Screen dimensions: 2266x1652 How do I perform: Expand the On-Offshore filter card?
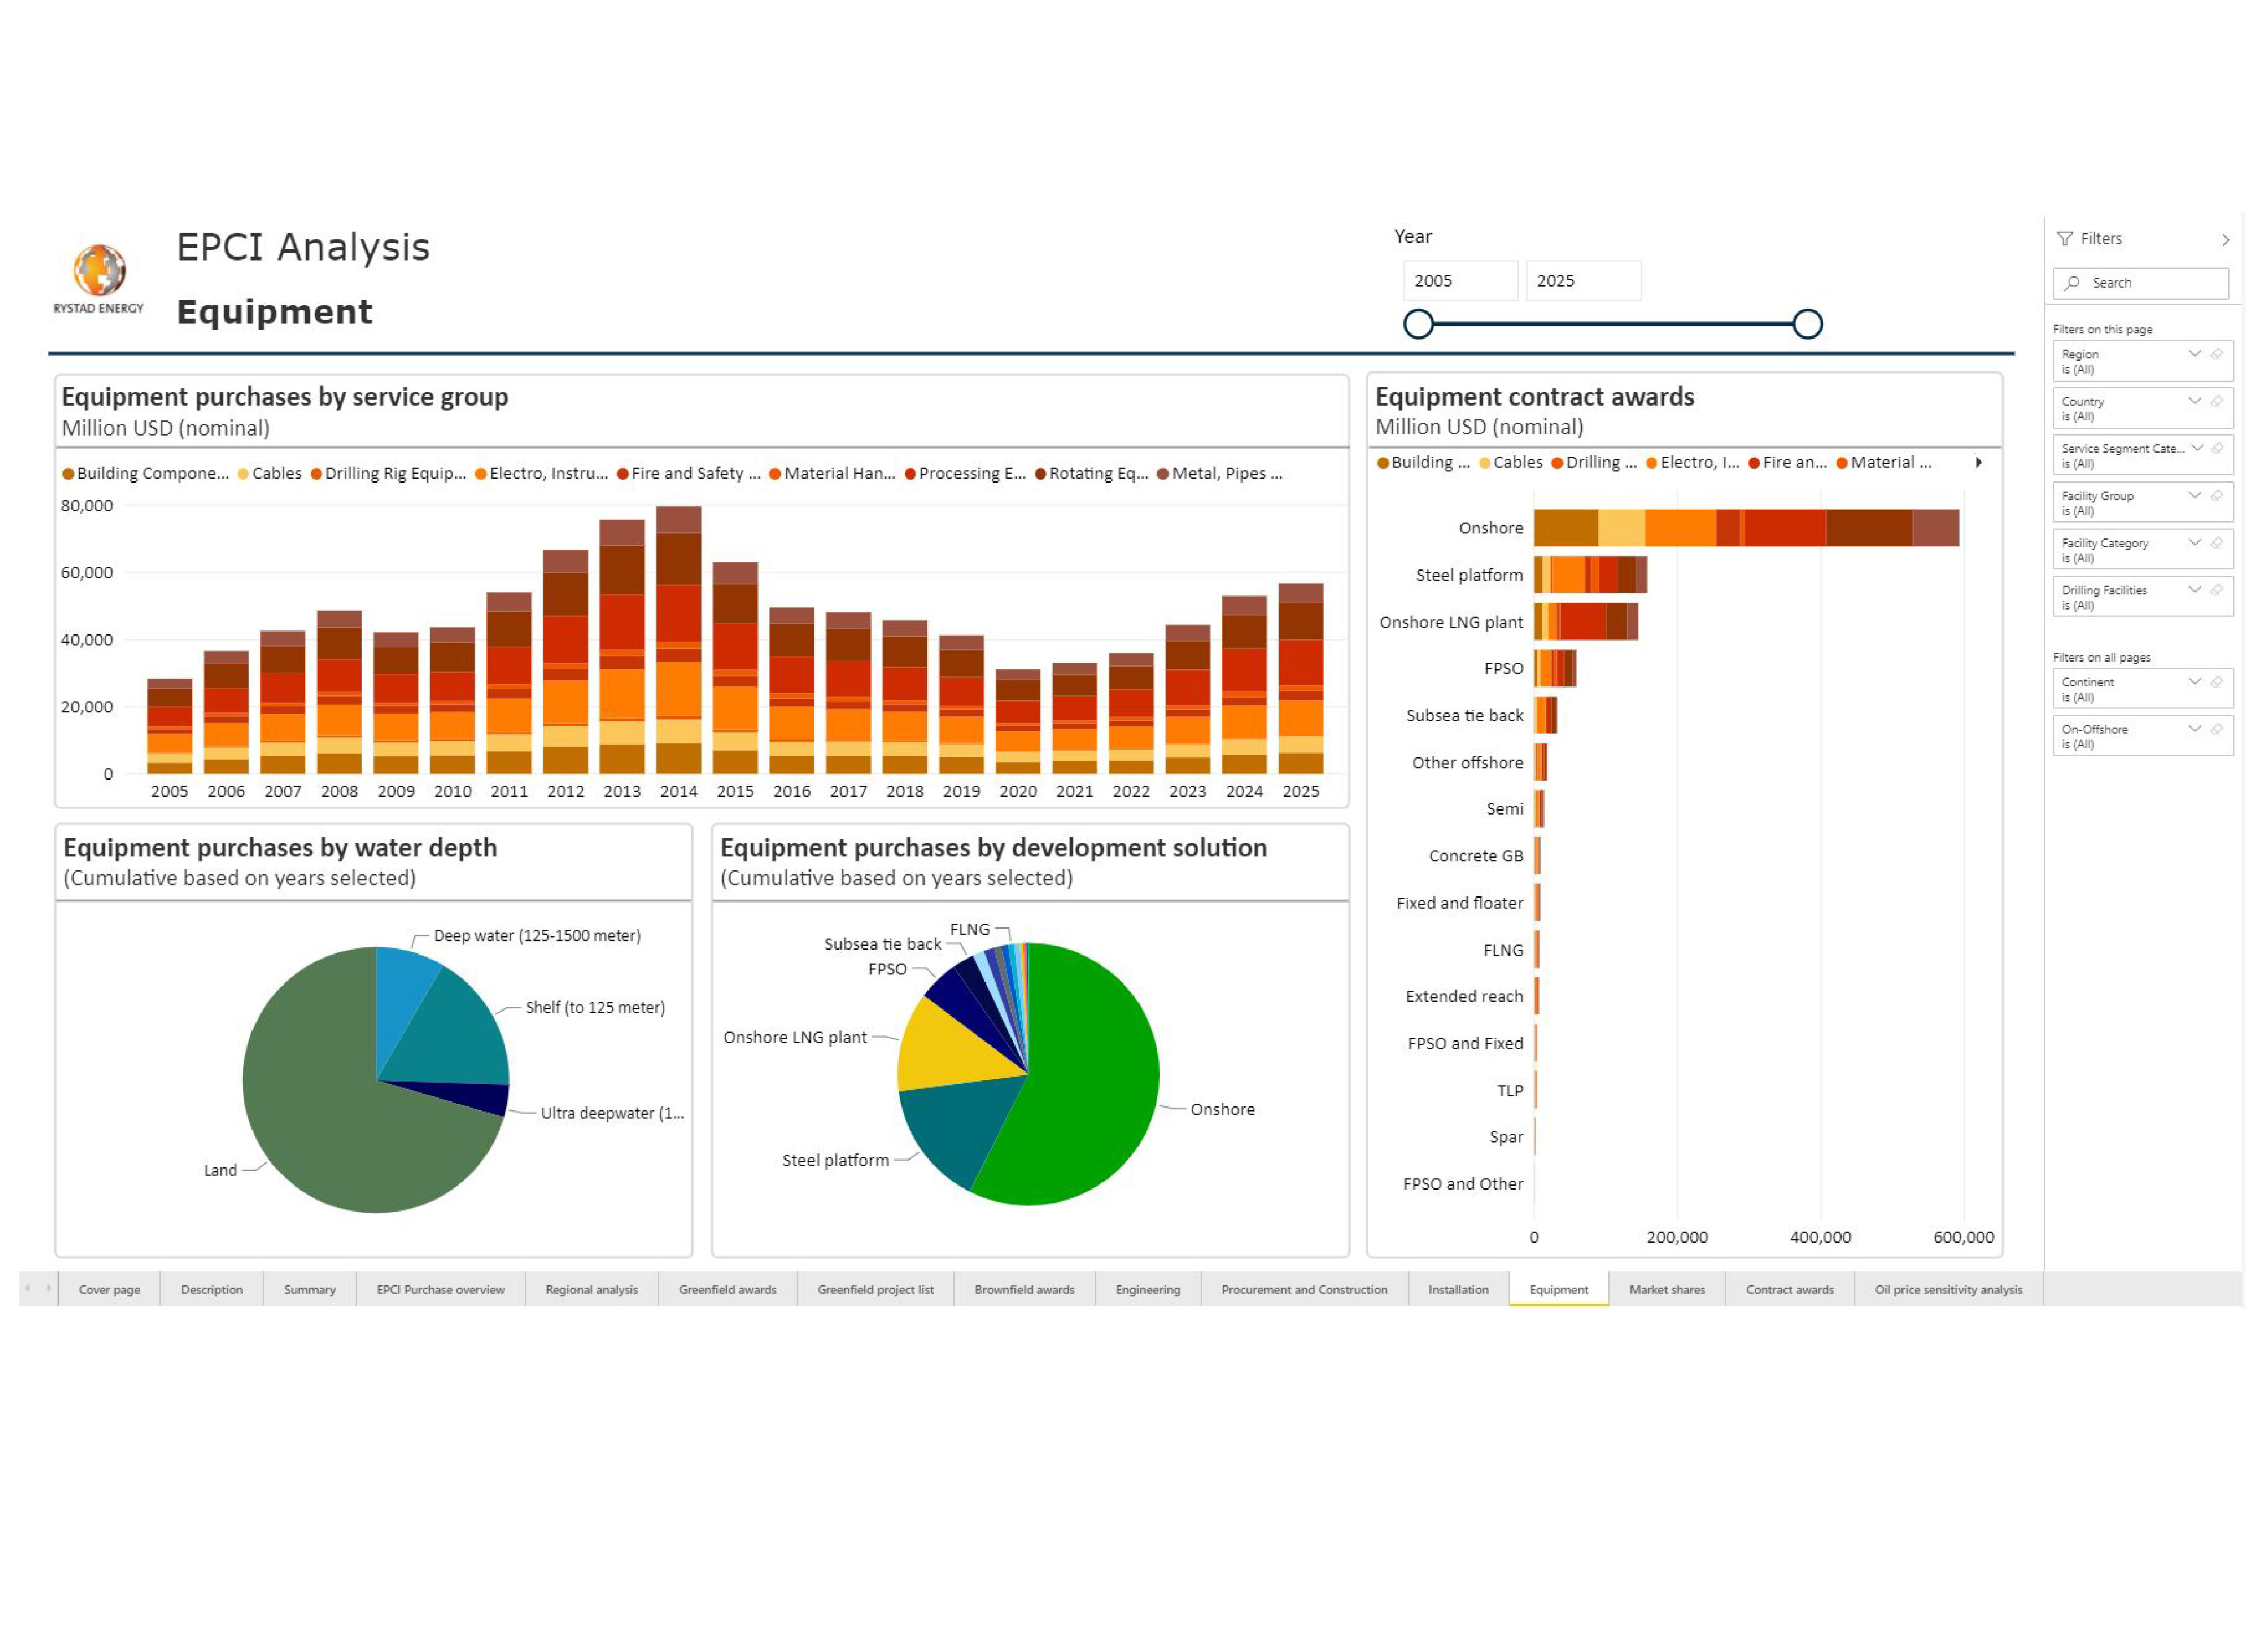coord(2194,729)
